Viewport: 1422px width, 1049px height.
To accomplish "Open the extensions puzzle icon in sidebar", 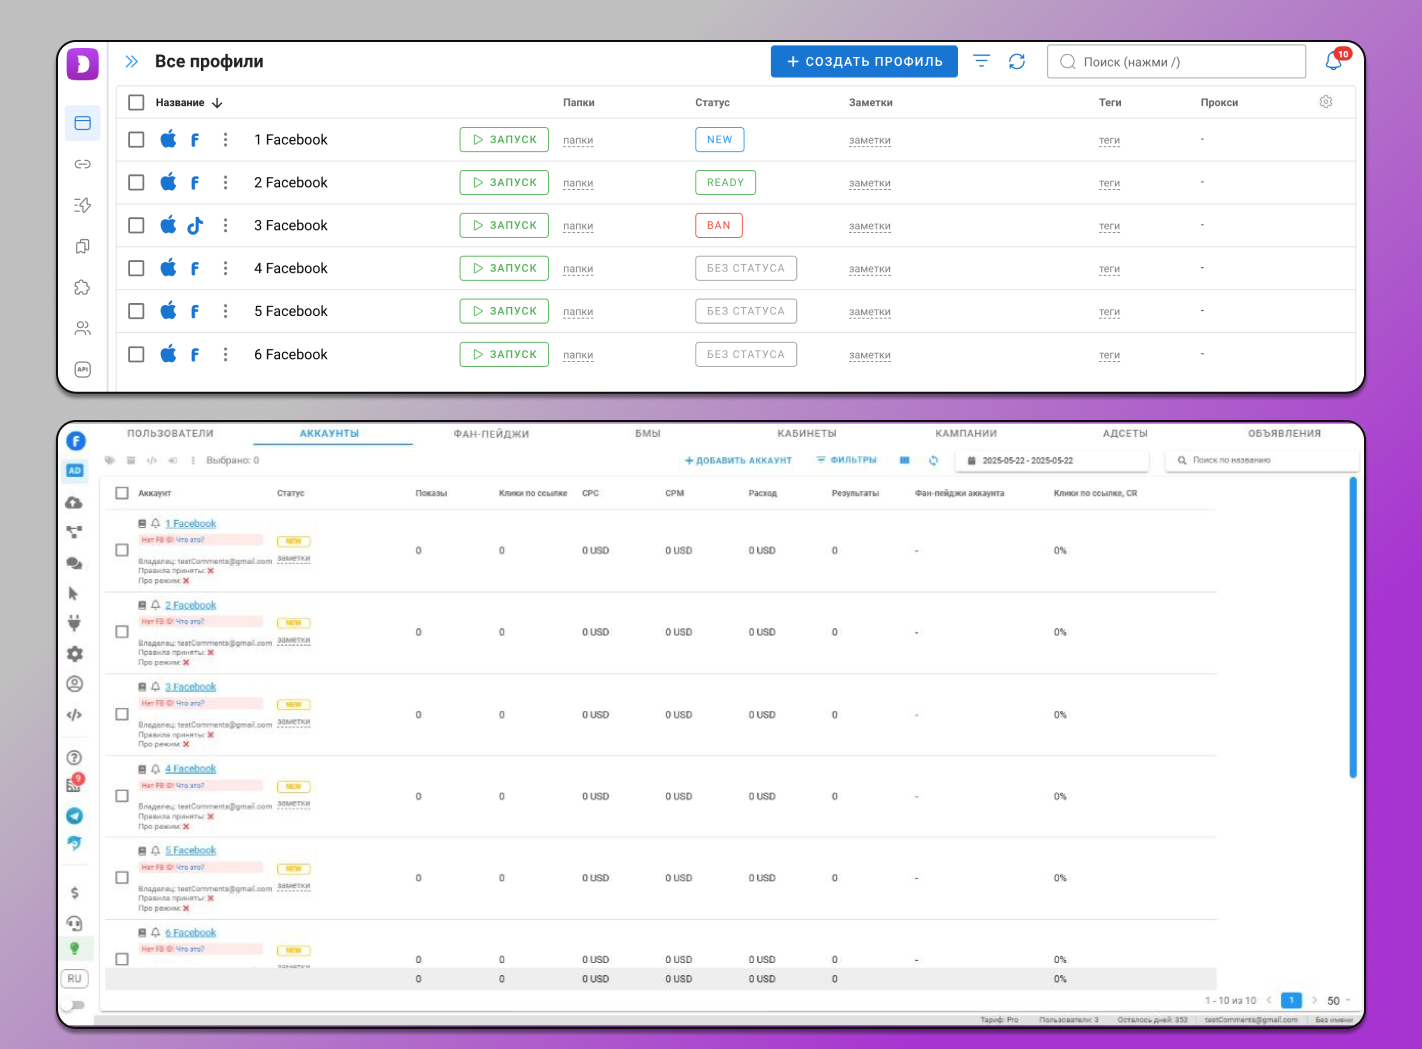I will click(x=83, y=287).
